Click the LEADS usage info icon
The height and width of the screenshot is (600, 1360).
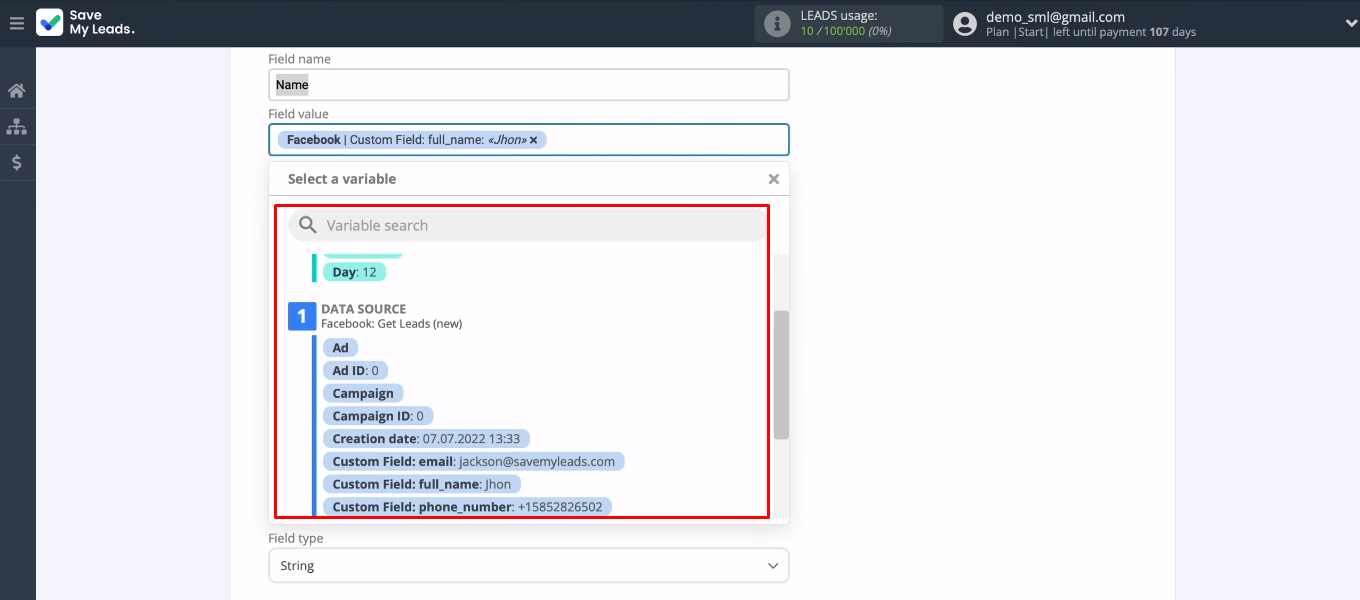tap(777, 24)
